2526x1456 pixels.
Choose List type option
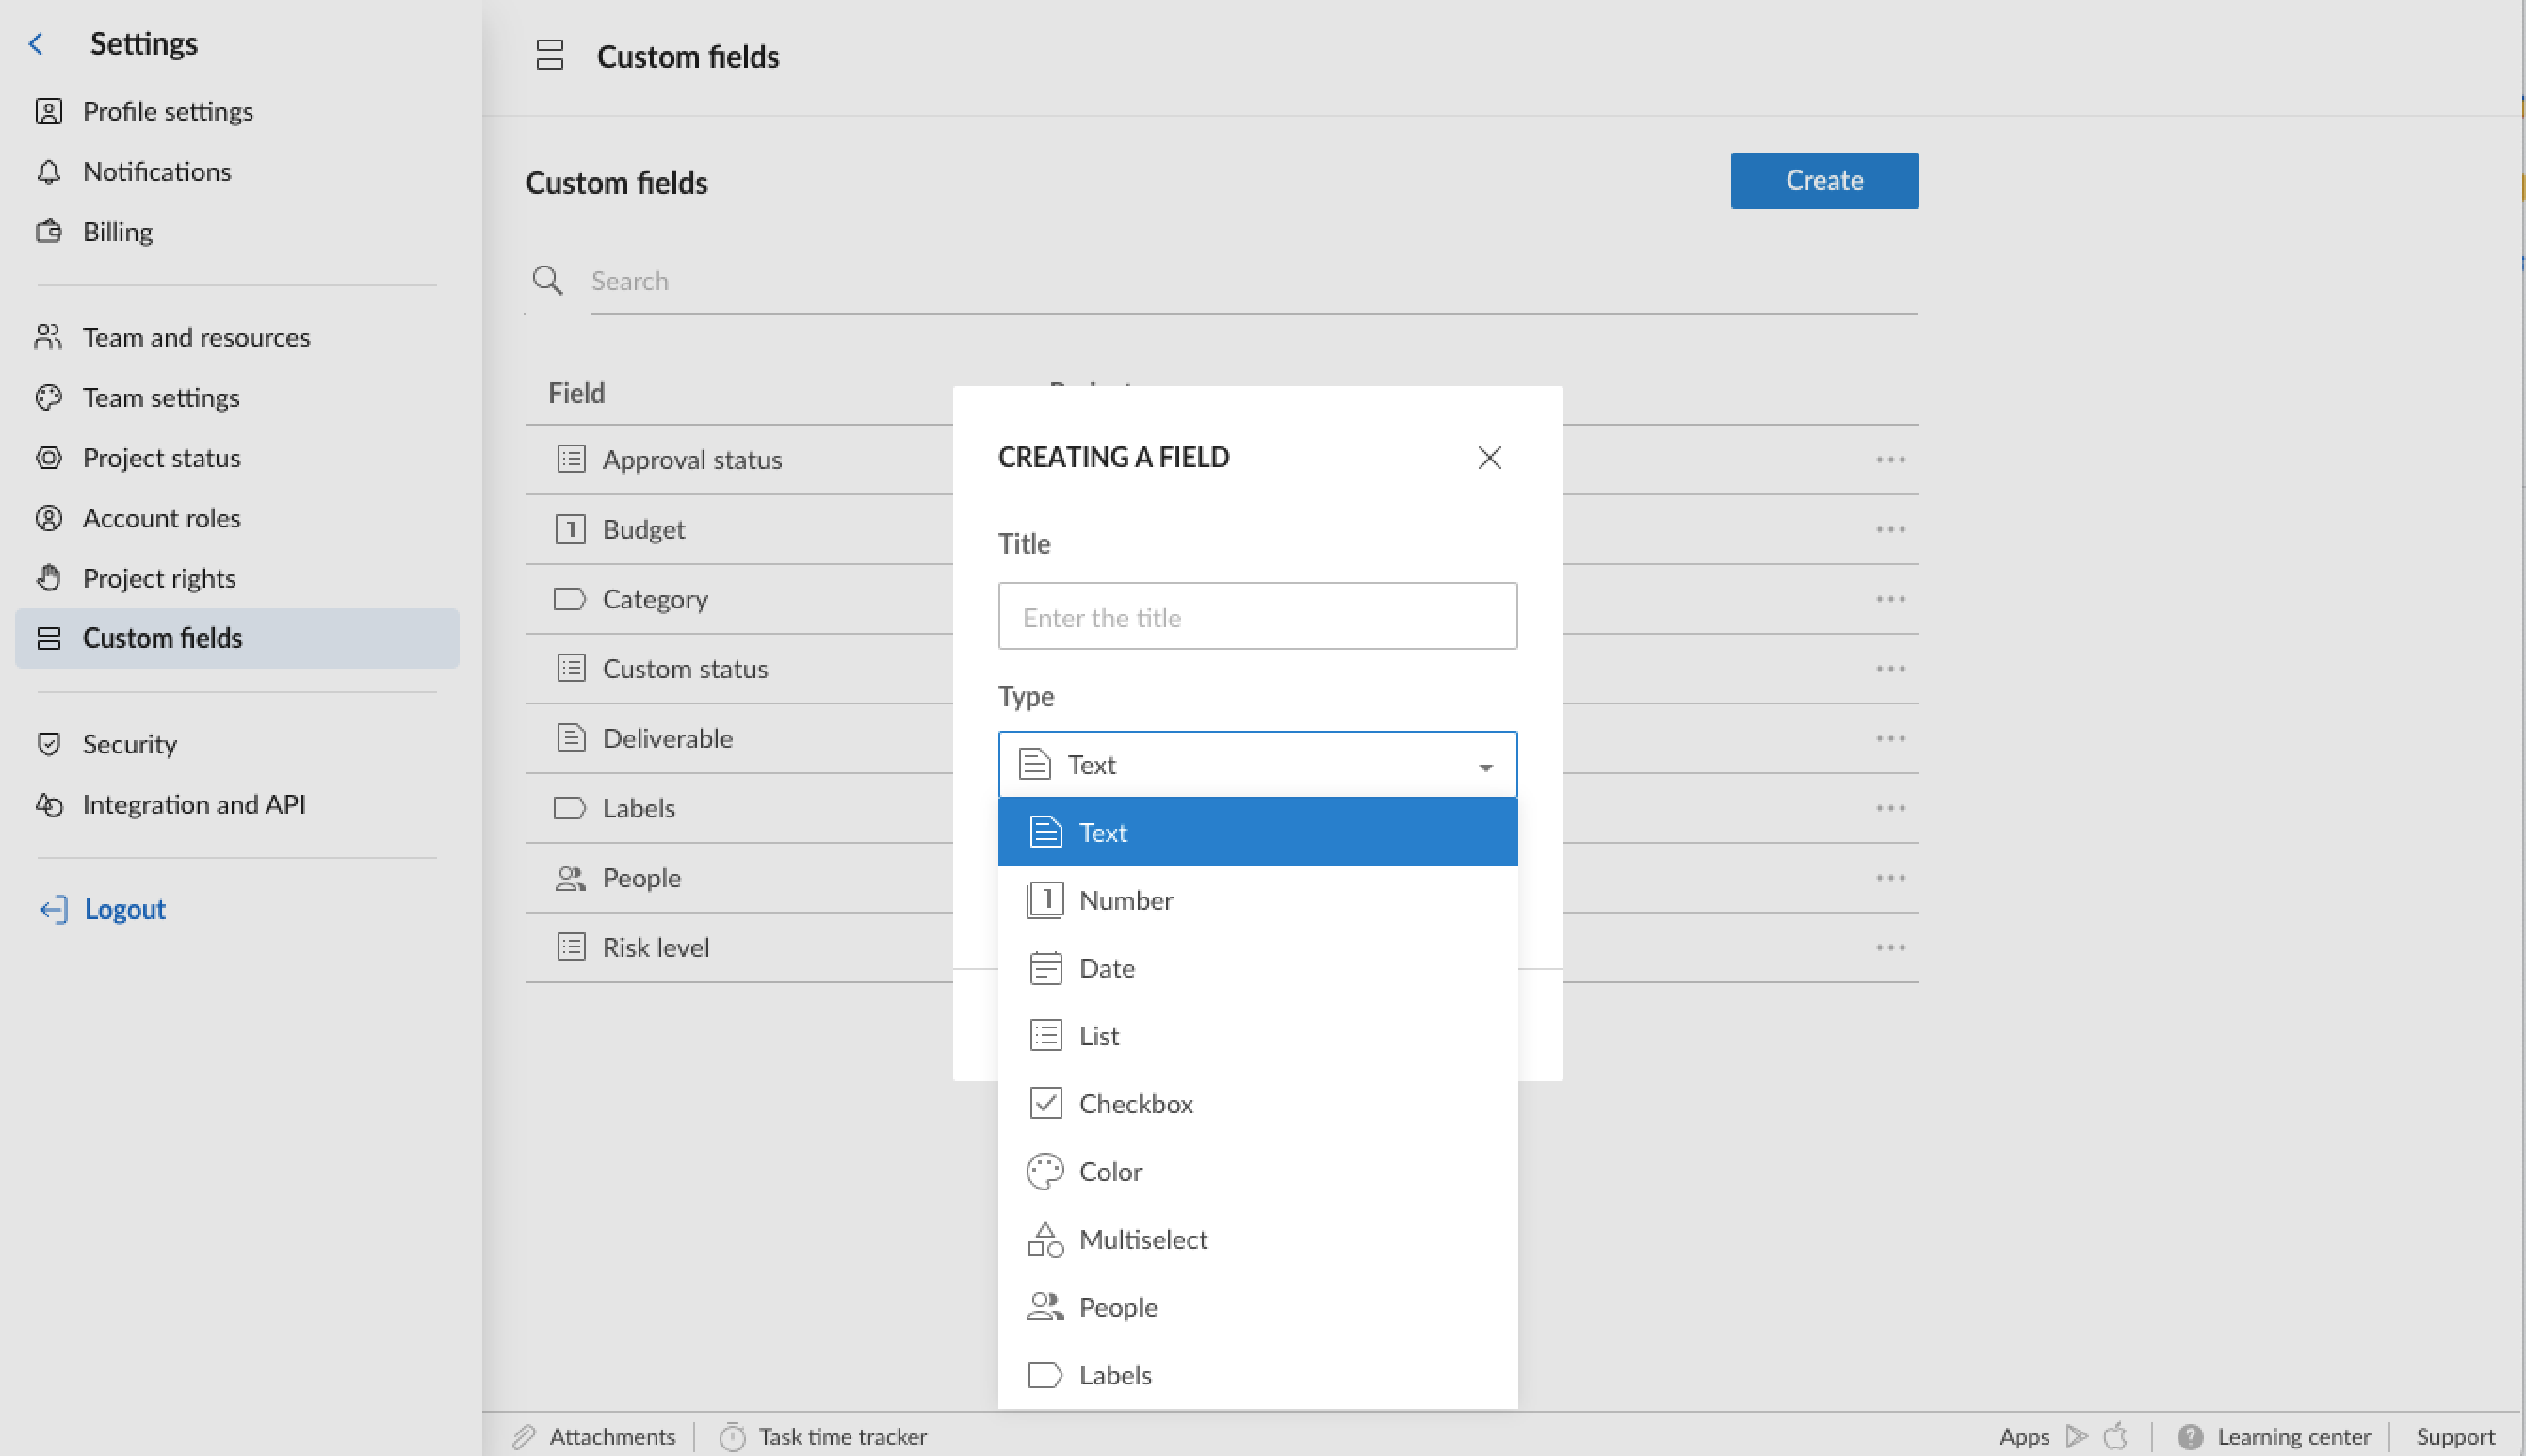point(1257,1036)
